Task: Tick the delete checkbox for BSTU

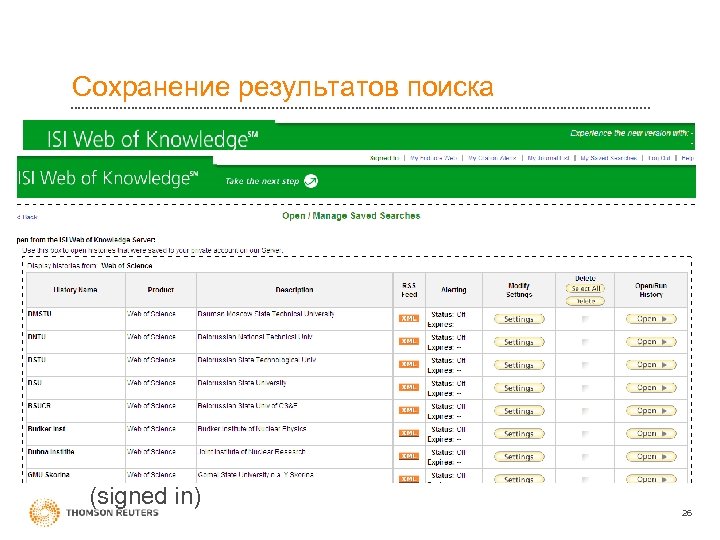Action: coord(585,365)
